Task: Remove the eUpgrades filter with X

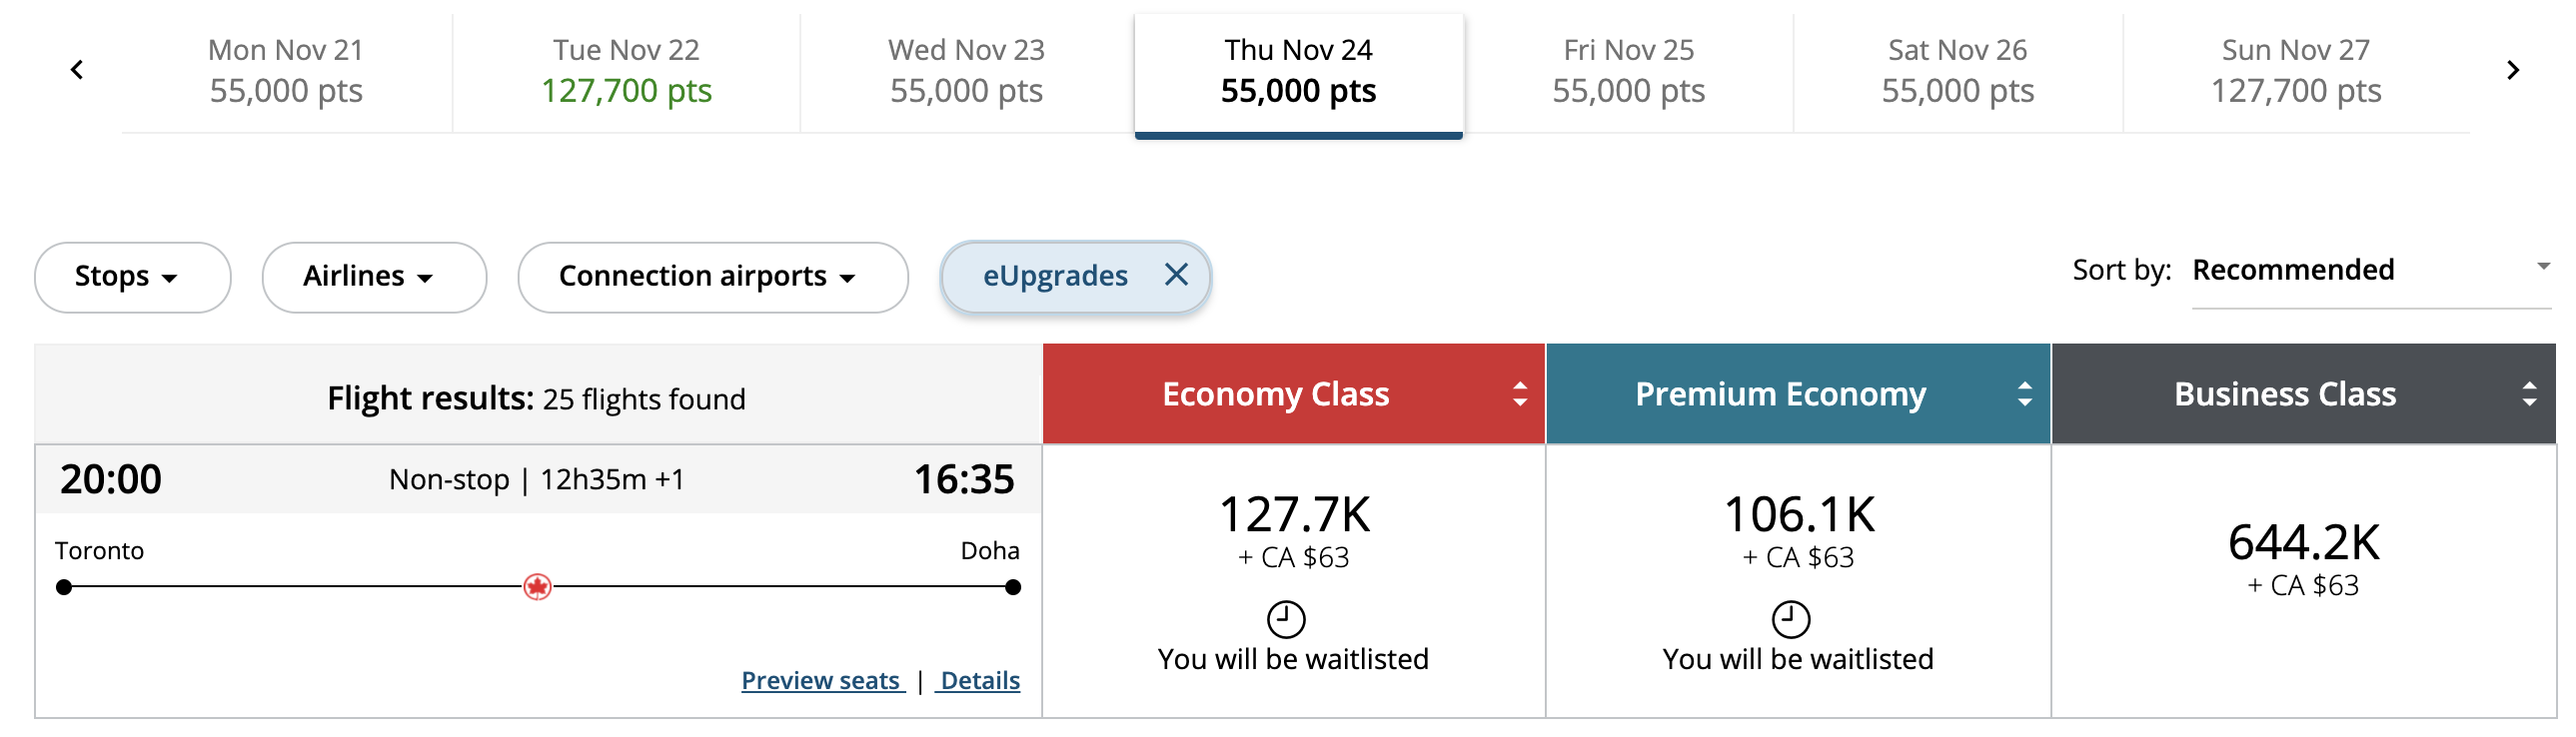Action: point(1176,275)
